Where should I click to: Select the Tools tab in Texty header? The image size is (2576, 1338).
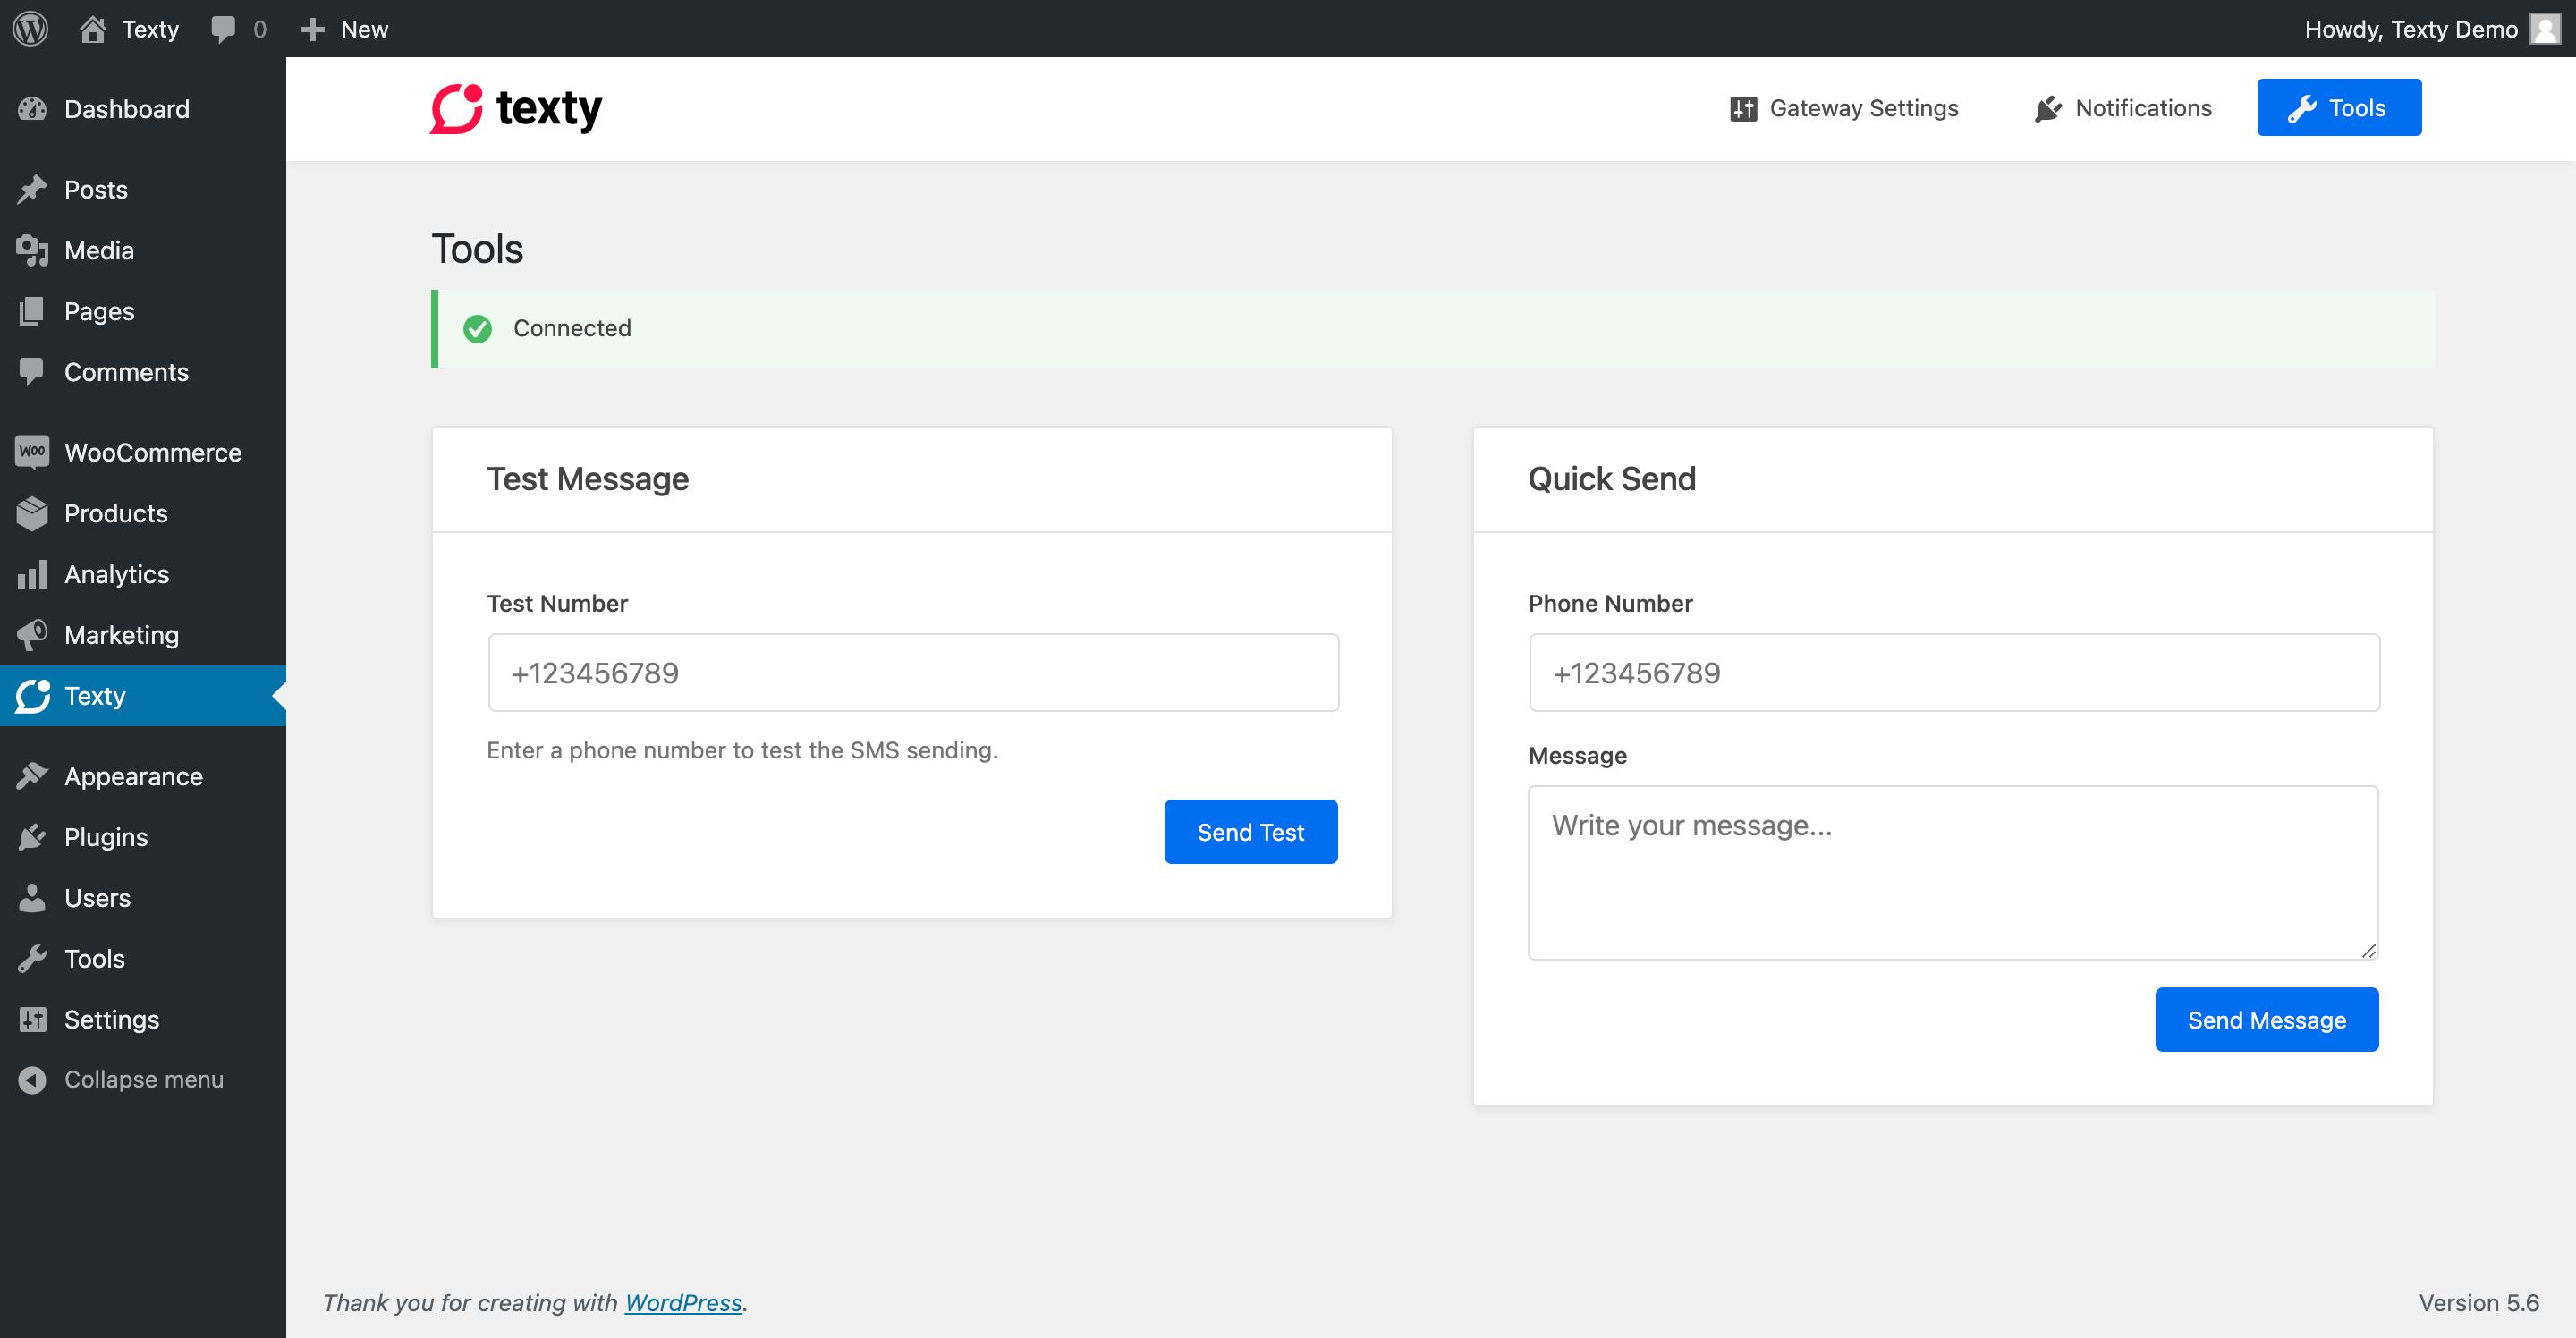pos(2339,108)
